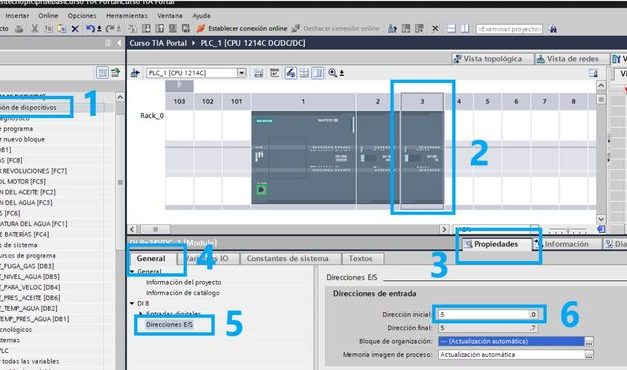The height and width of the screenshot is (370, 627).
Task: Click the zoom magnifier icon in device view
Action: point(333,73)
